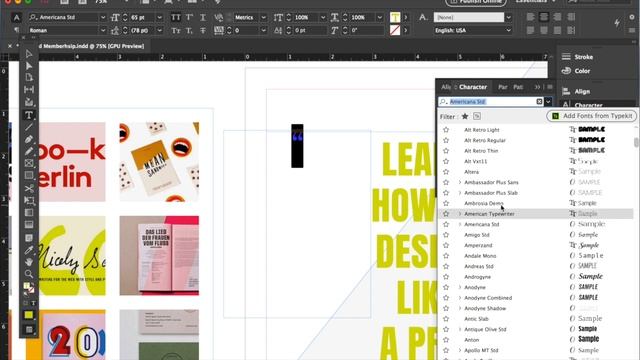Switch to the Align panel tab
Viewport: 640px width, 360px height.
point(446,87)
